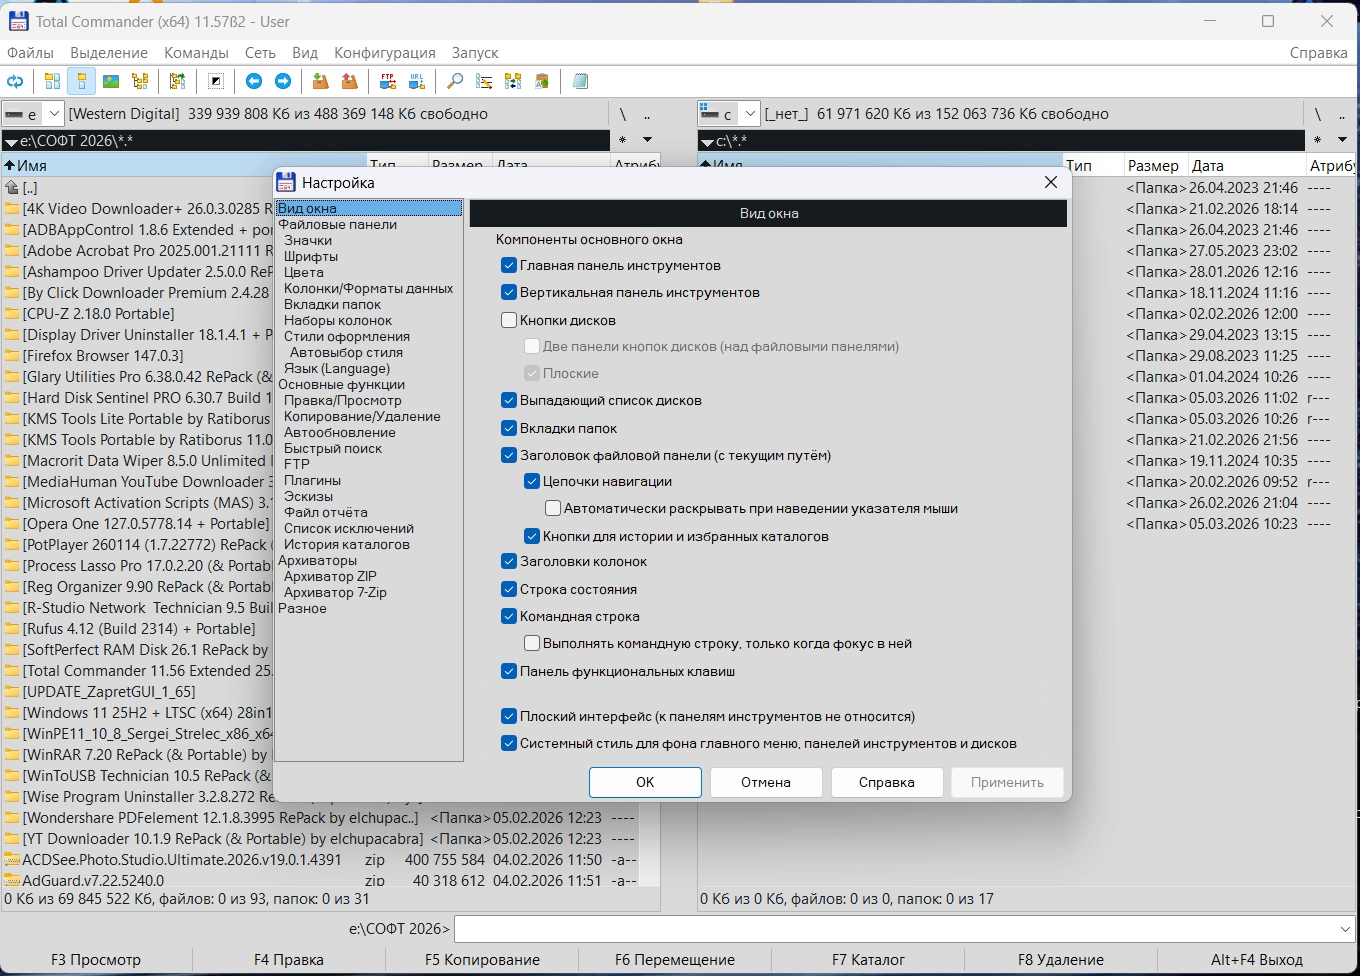Image resolution: width=1360 pixels, height=976 pixels.
Task: Enable 'Автоматически раскрывать при наведении' checkbox
Action: pos(553,509)
